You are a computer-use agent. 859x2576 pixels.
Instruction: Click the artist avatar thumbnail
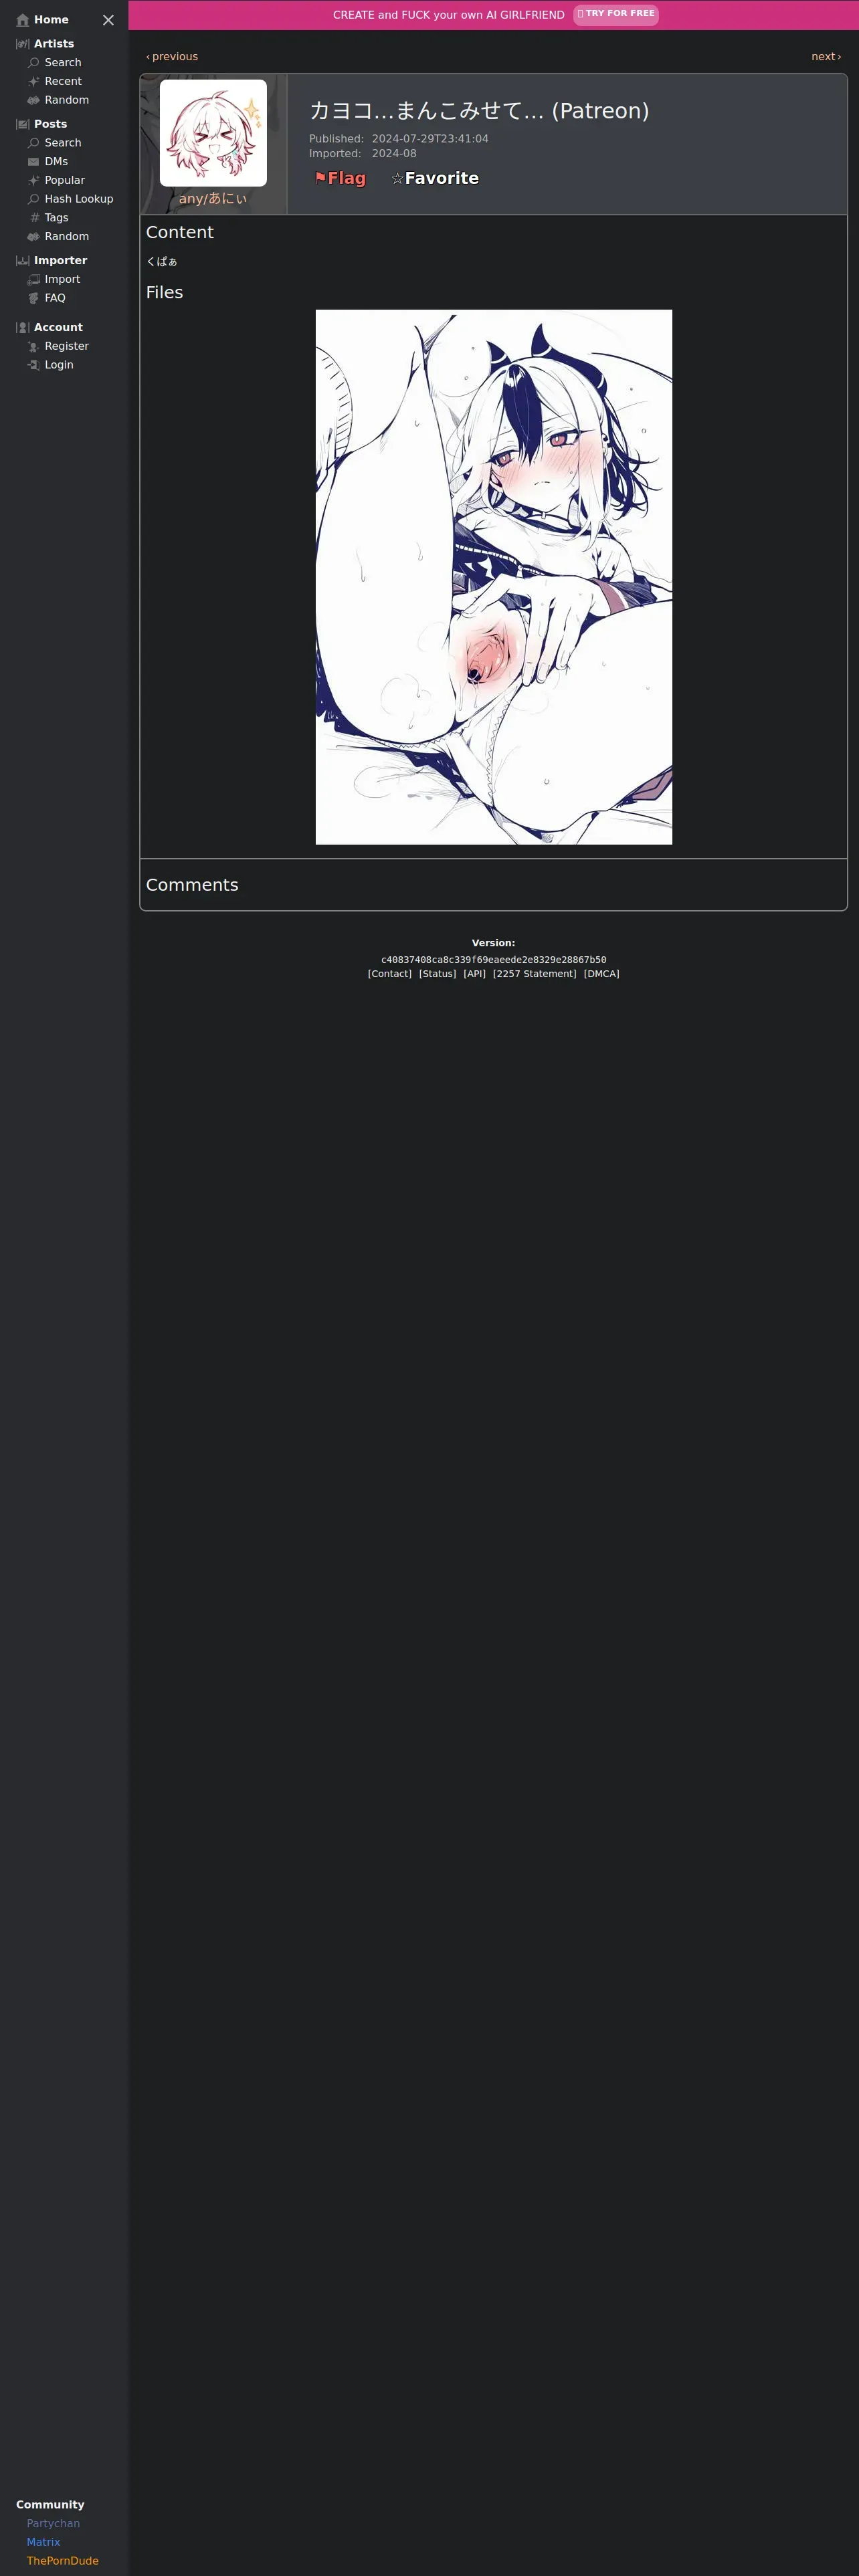pos(213,133)
